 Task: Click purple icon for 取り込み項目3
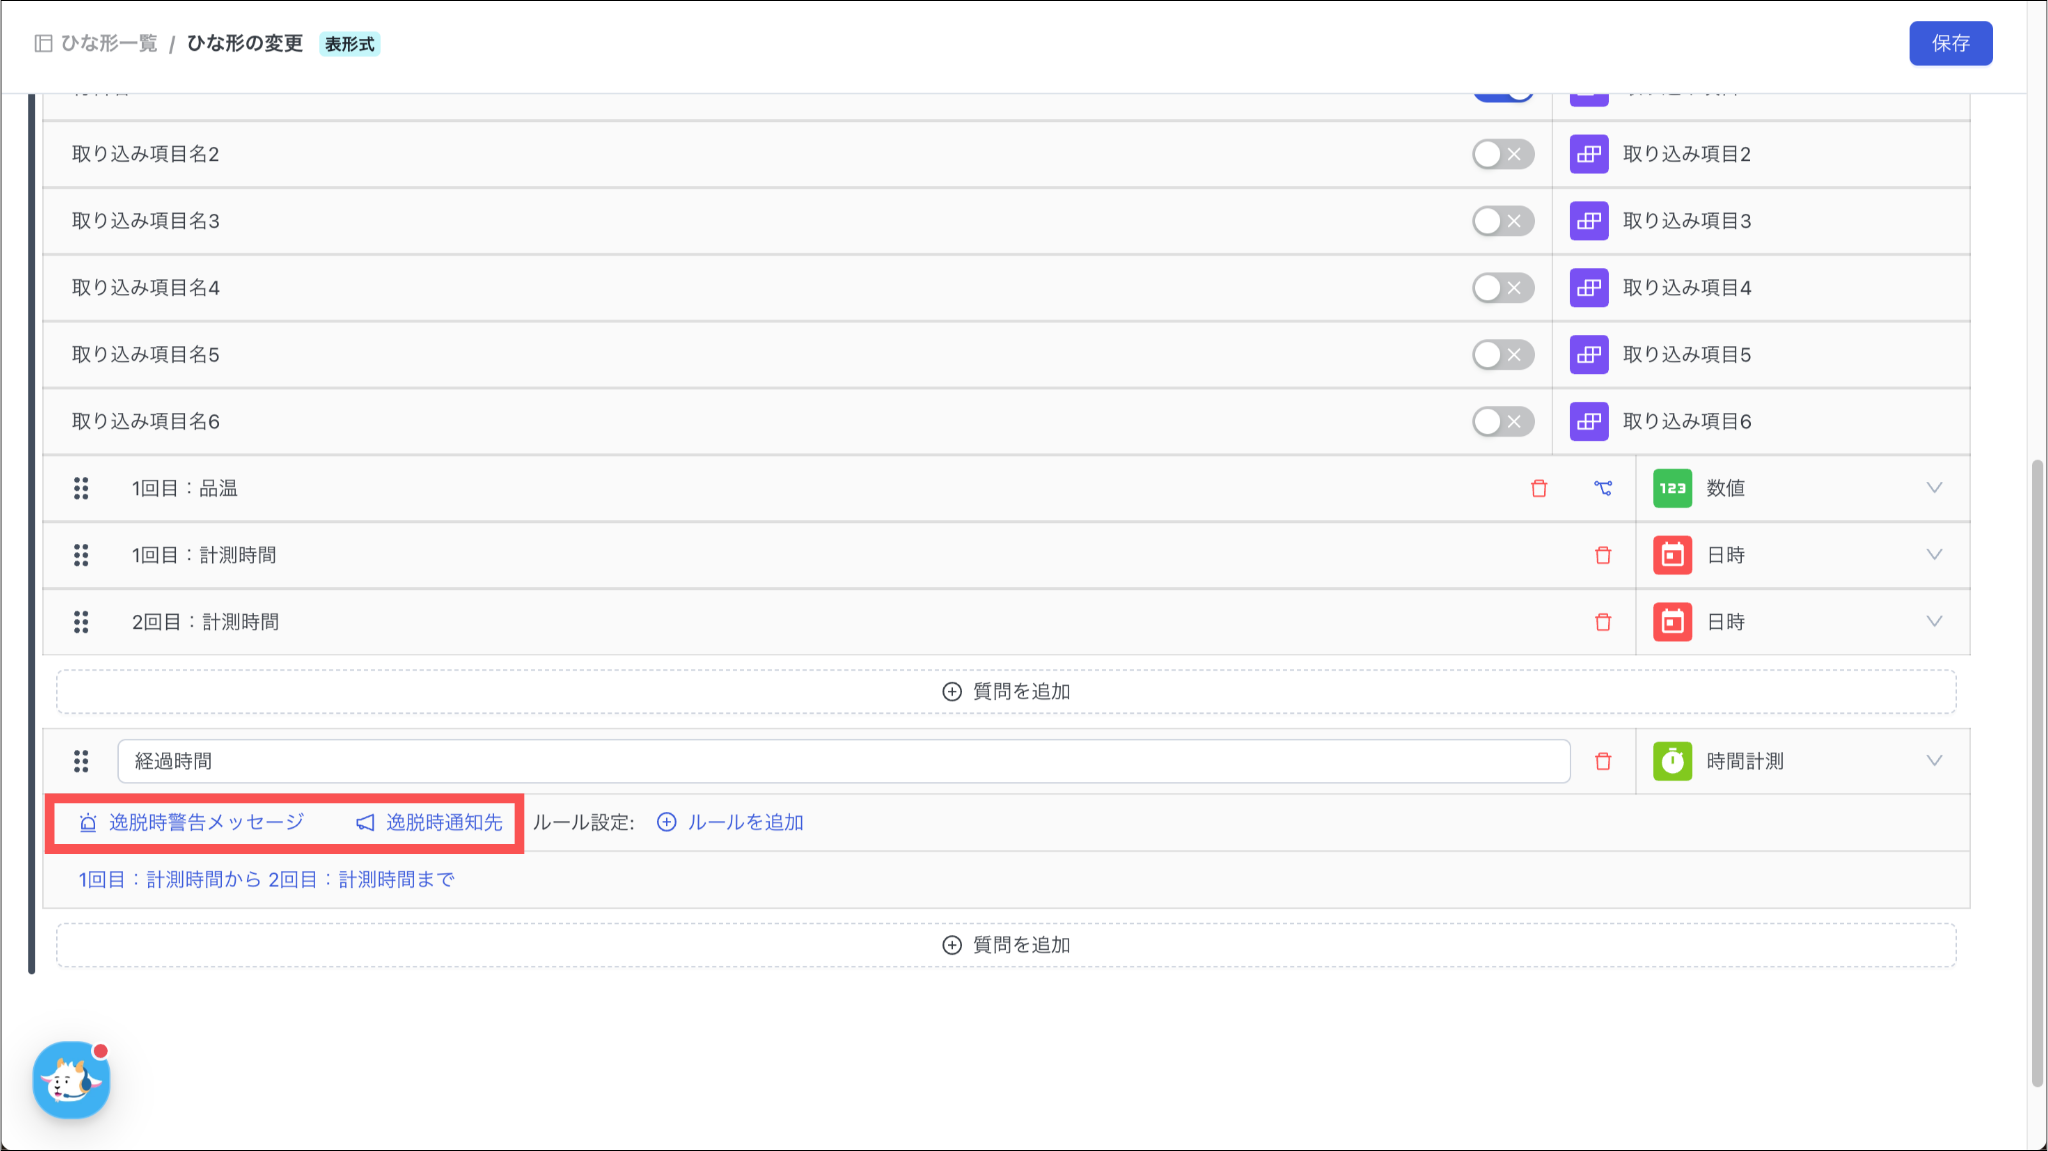tap(1588, 221)
